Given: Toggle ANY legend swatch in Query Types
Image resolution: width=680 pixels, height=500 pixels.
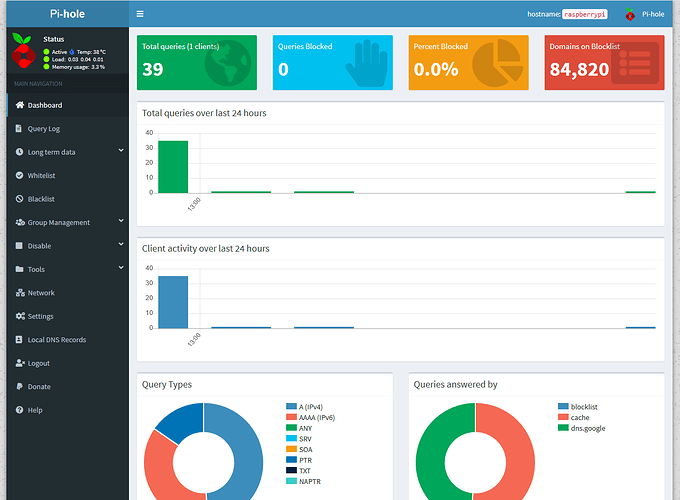Looking at the screenshot, I should (291, 428).
